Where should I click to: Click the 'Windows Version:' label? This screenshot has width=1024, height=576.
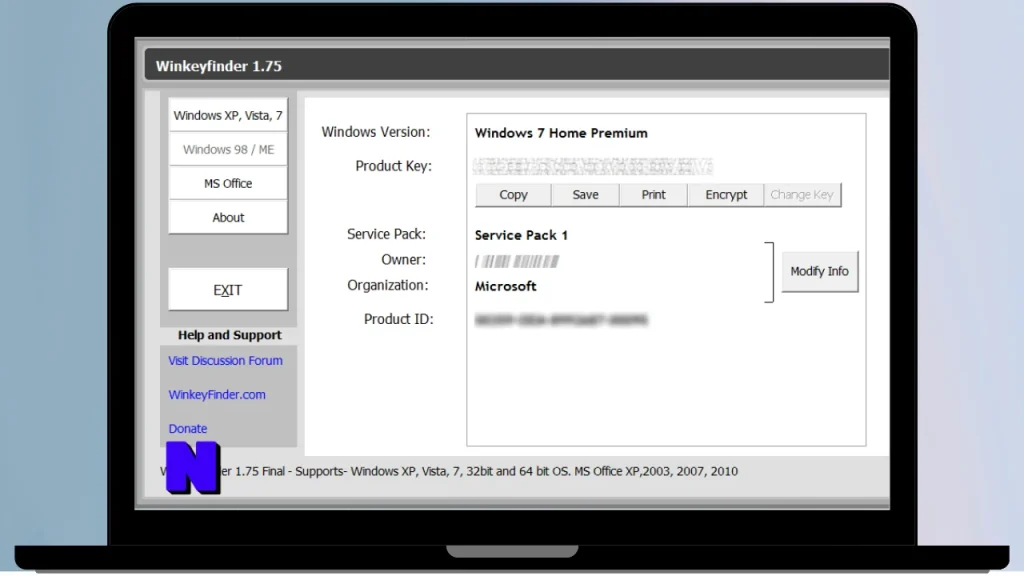(376, 132)
